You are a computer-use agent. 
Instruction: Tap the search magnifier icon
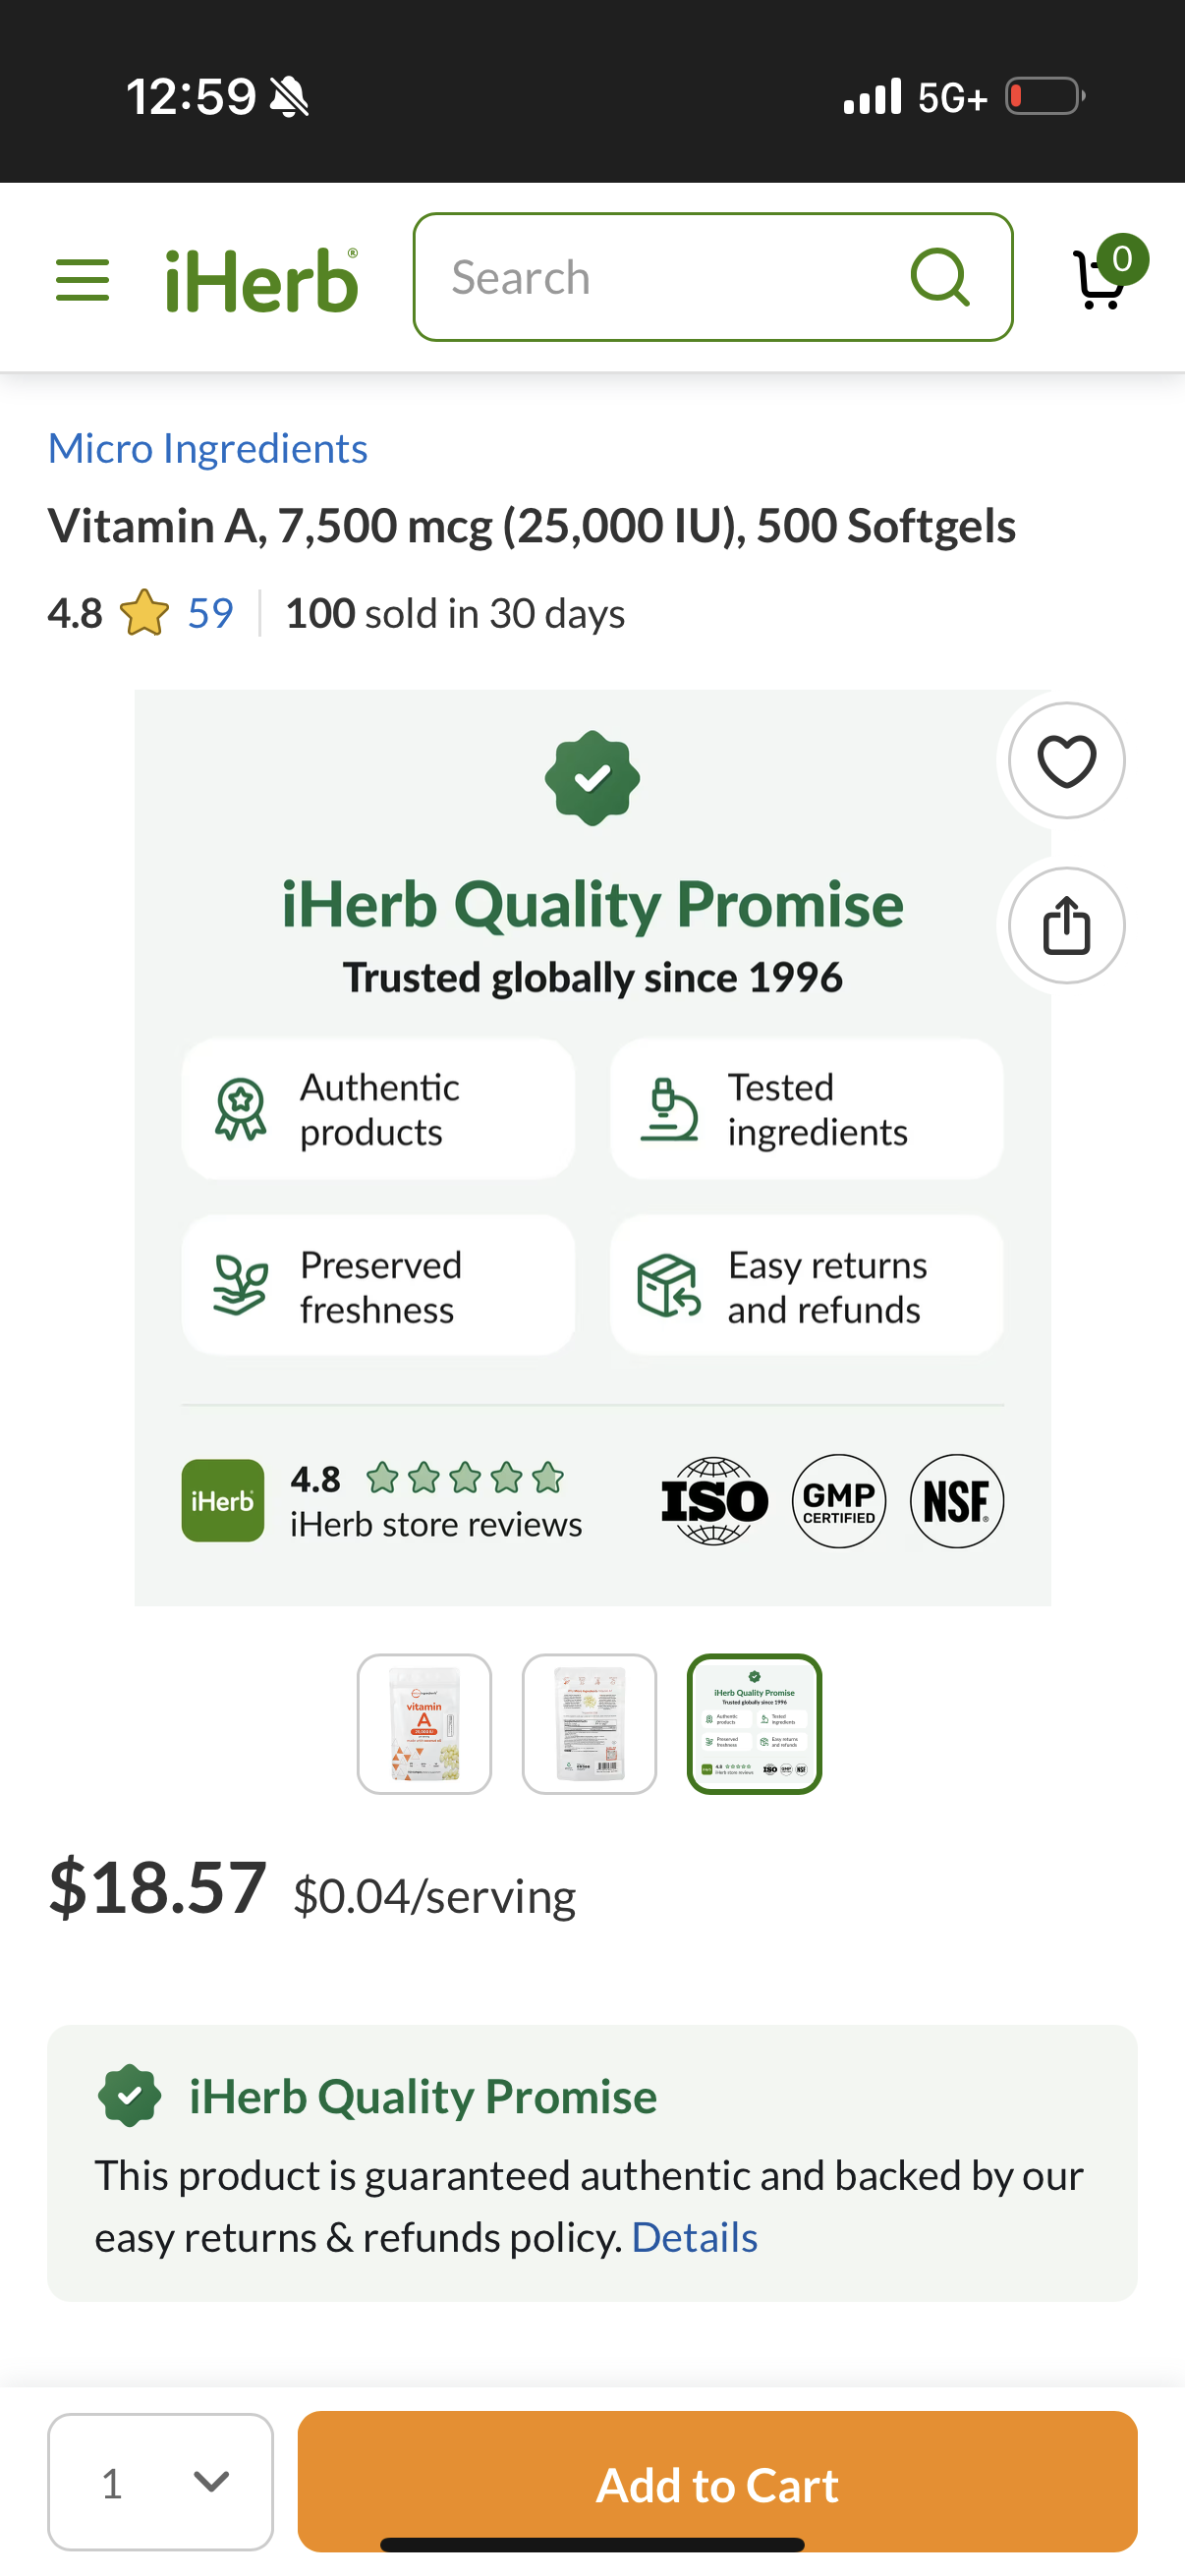click(x=940, y=277)
